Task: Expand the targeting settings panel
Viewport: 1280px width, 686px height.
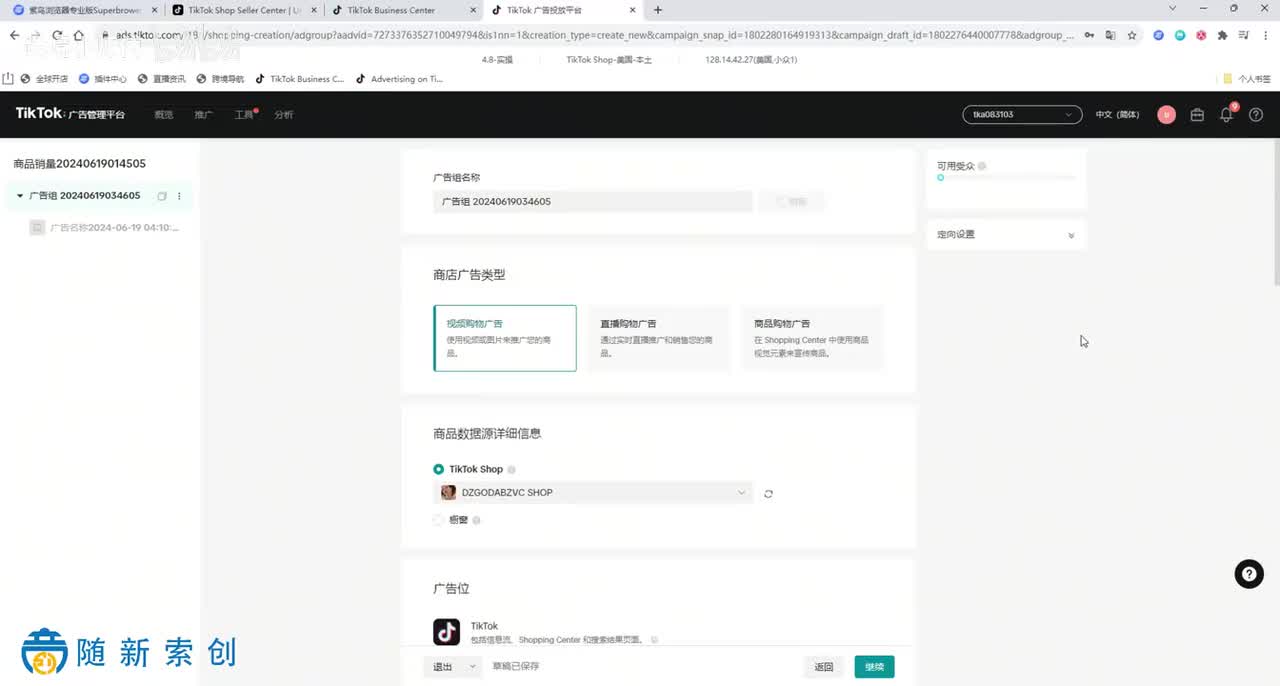Action: click(x=1006, y=235)
